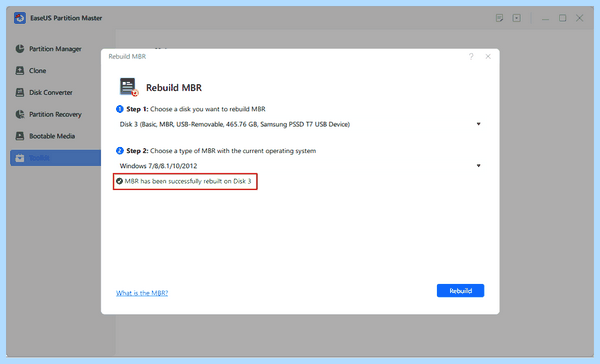Click the Partition Recovery sidebar icon
The height and width of the screenshot is (364, 600).
[x=20, y=114]
